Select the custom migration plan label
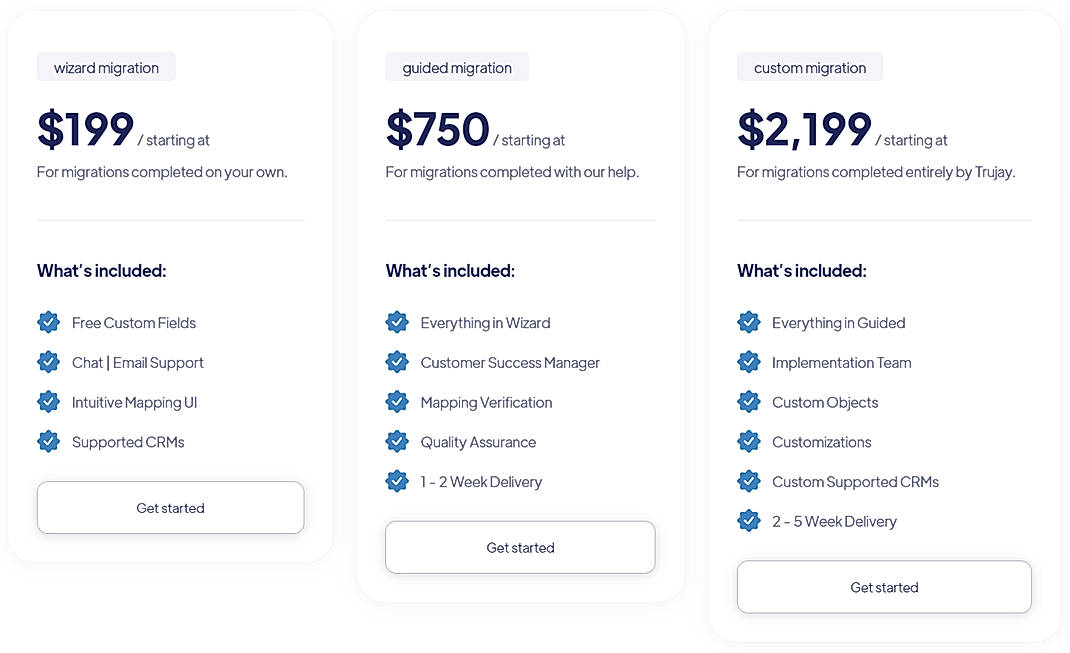Image resolution: width=1070 pixels, height=653 pixels. point(810,67)
